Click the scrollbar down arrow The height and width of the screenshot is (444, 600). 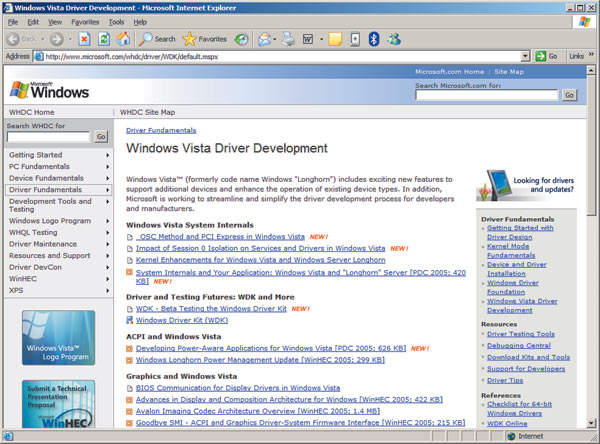click(x=591, y=423)
